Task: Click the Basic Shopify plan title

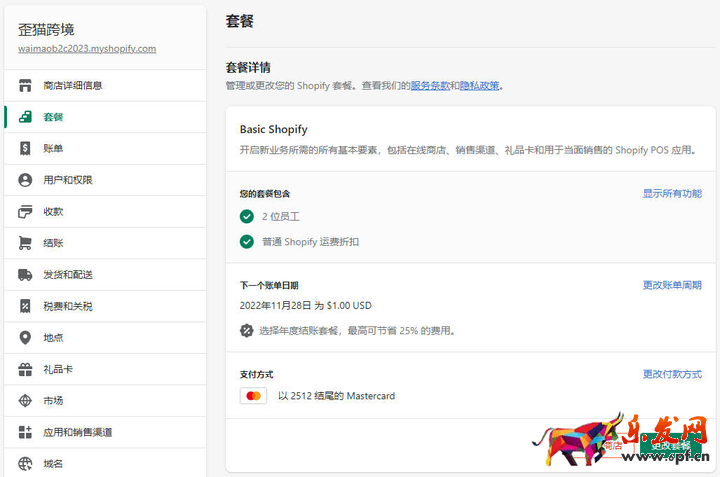Action: 274,129
